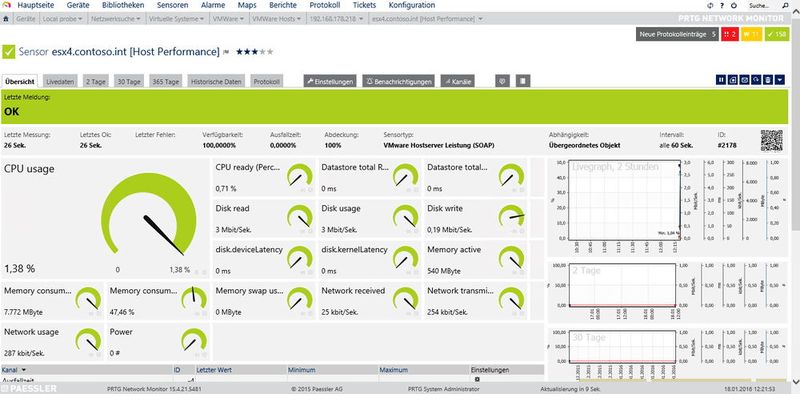Open the Tickets menu
Screen dimensions: 800x394
click(364, 6)
